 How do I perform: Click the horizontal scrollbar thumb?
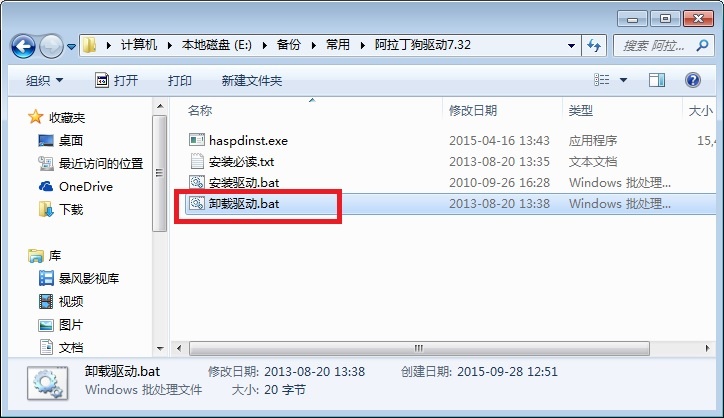point(419,348)
